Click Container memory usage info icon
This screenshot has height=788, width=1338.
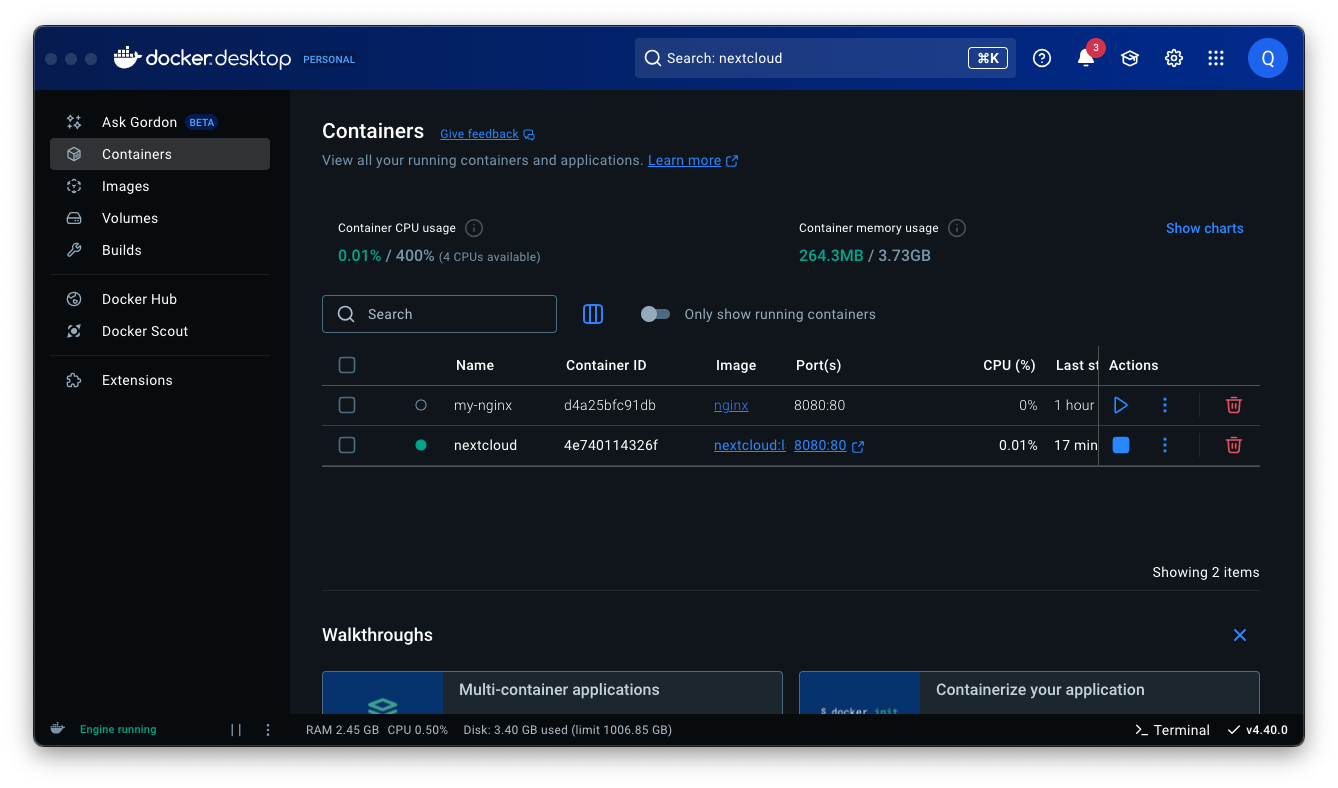click(957, 228)
